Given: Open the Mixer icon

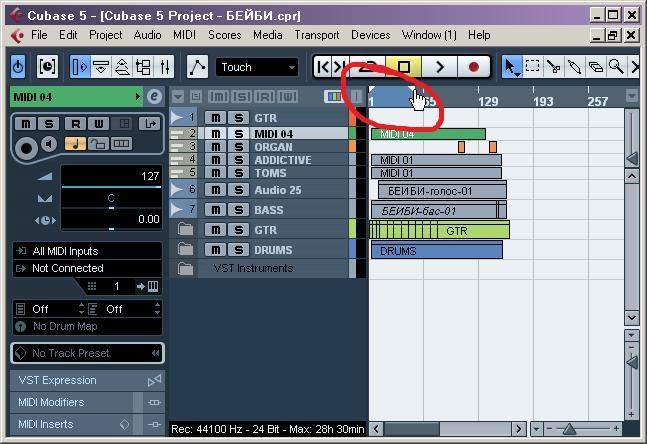Looking at the screenshot, I should (164, 66).
